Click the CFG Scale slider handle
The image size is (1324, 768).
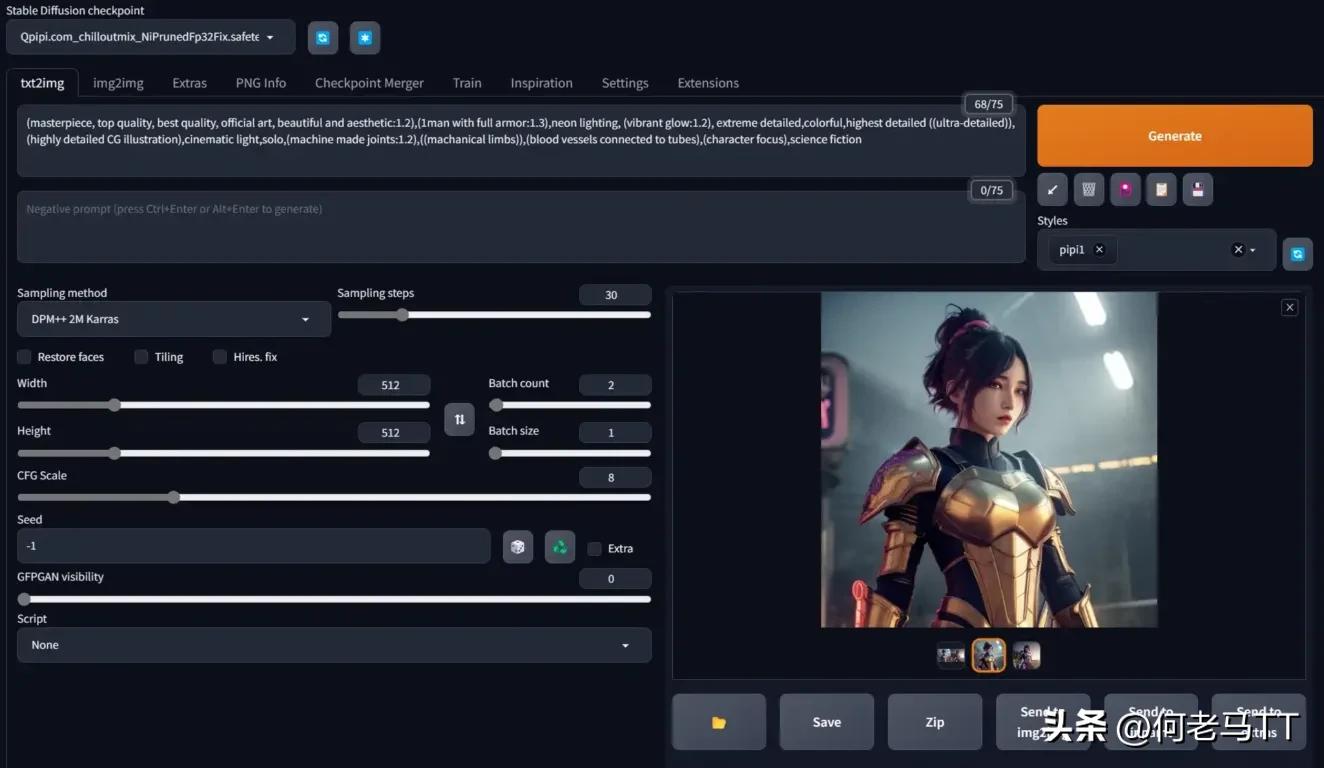click(174, 497)
